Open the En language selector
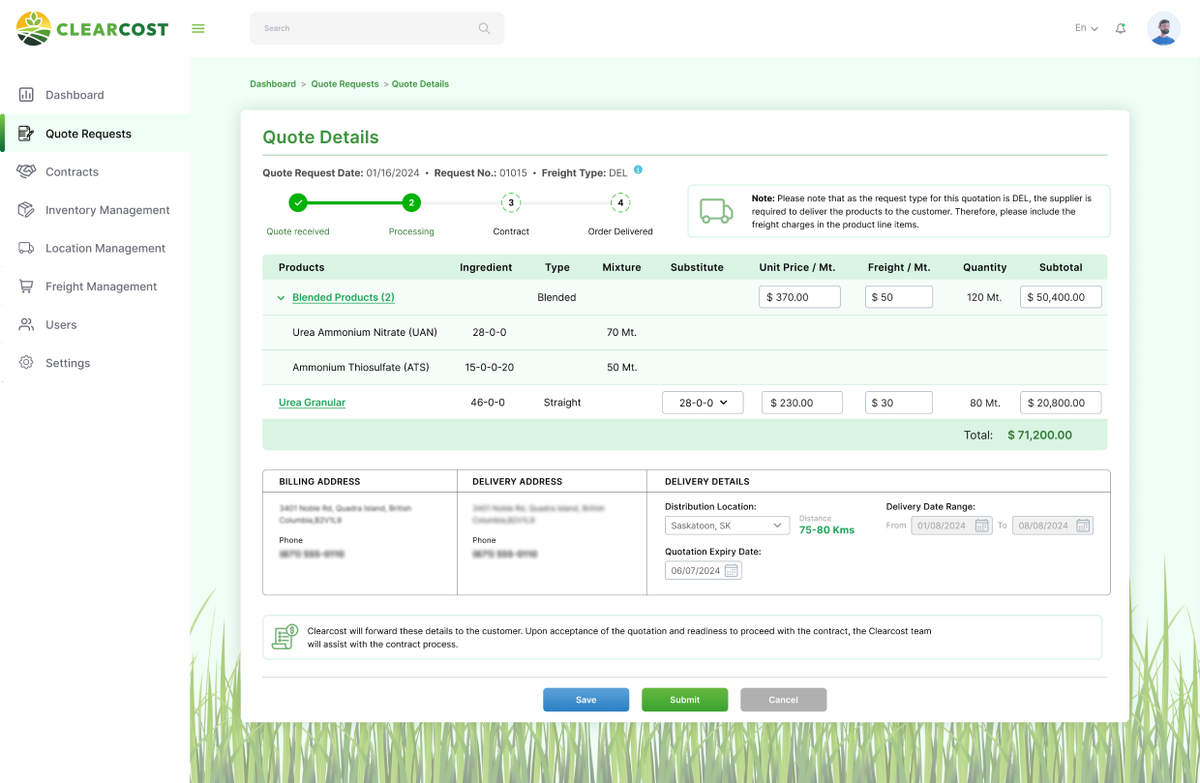Viewport: 1200px width, 783px height. tap(1086, 29)
